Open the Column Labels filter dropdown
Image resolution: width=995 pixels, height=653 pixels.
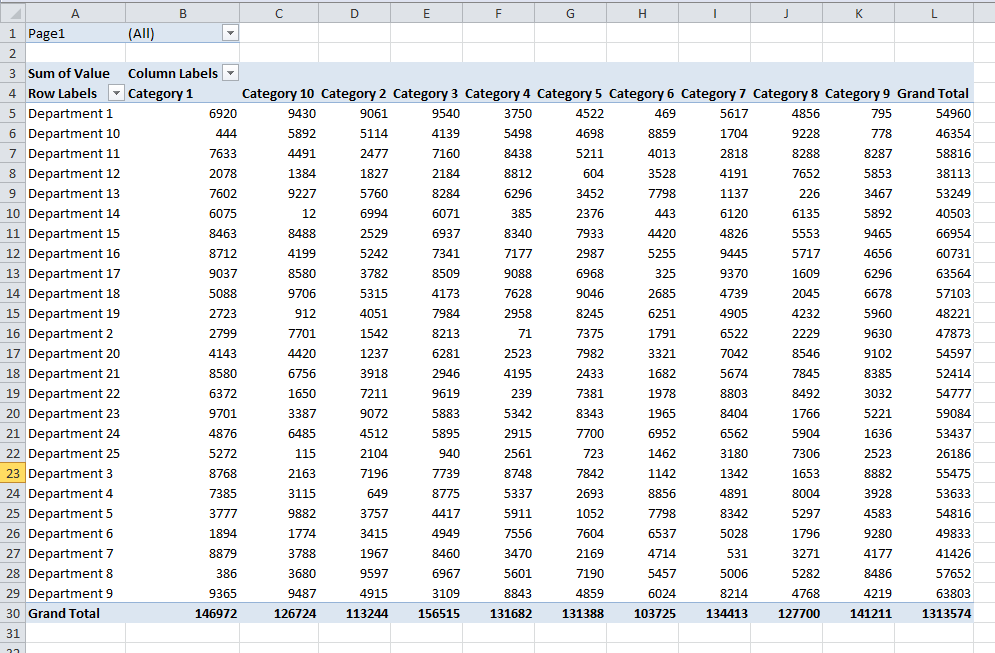tap(230, 73)
